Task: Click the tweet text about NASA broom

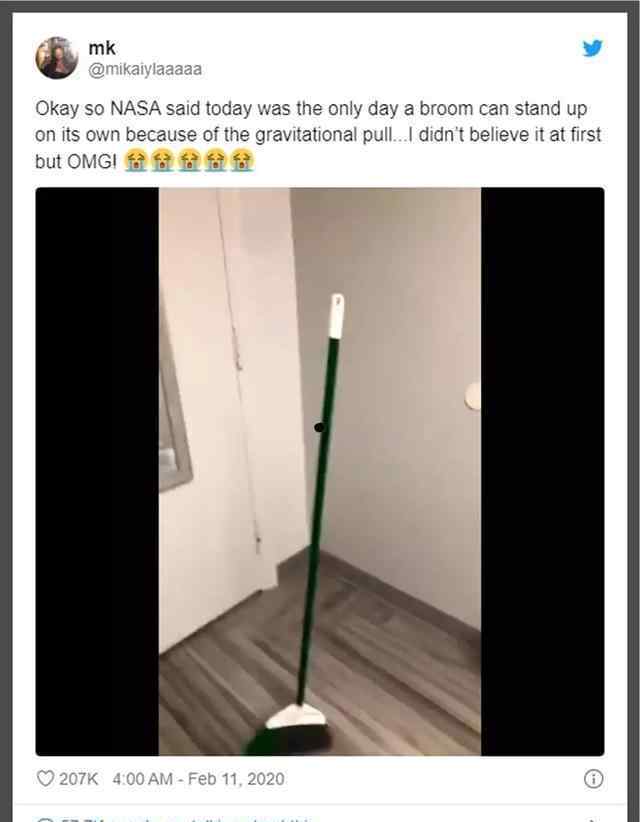Action: click(x=318, y=135)
